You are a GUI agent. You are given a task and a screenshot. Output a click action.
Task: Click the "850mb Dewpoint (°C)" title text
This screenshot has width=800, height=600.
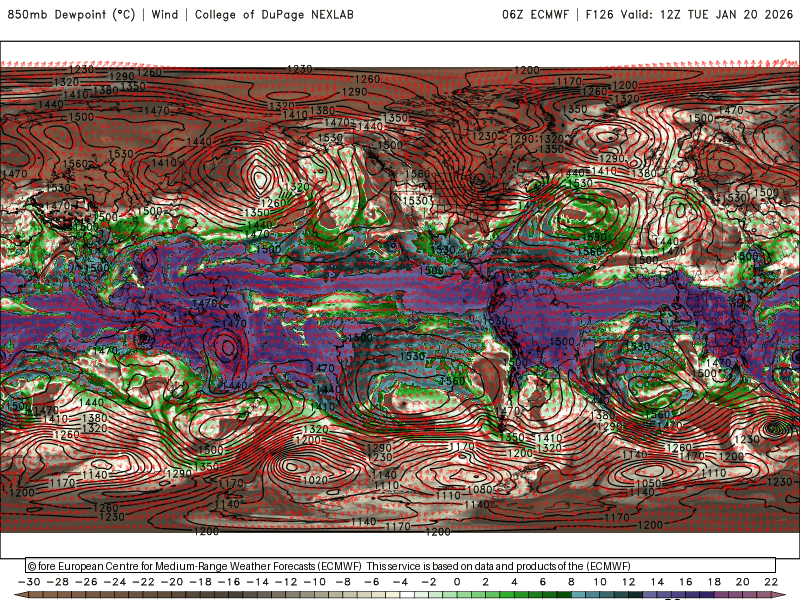pos(71,14)
